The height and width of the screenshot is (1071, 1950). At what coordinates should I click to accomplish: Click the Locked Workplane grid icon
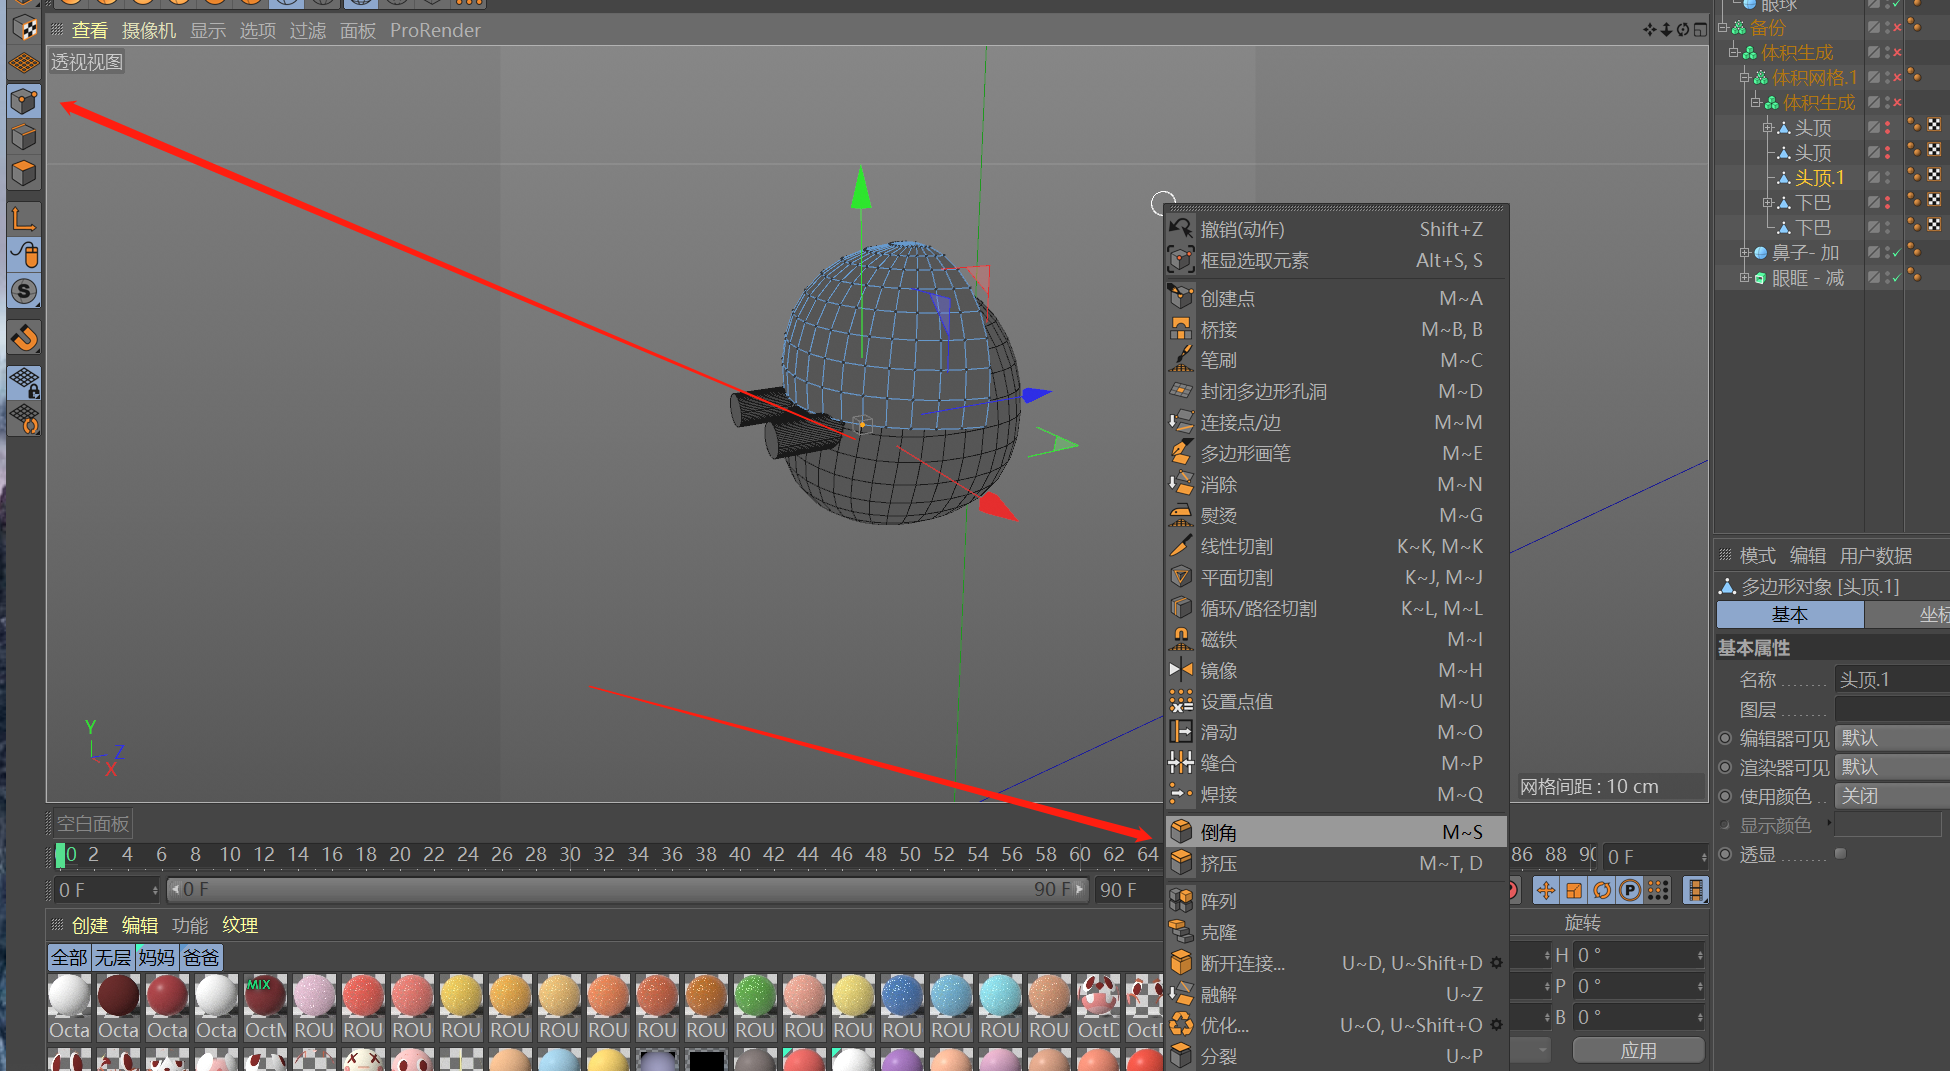[24, 382]
